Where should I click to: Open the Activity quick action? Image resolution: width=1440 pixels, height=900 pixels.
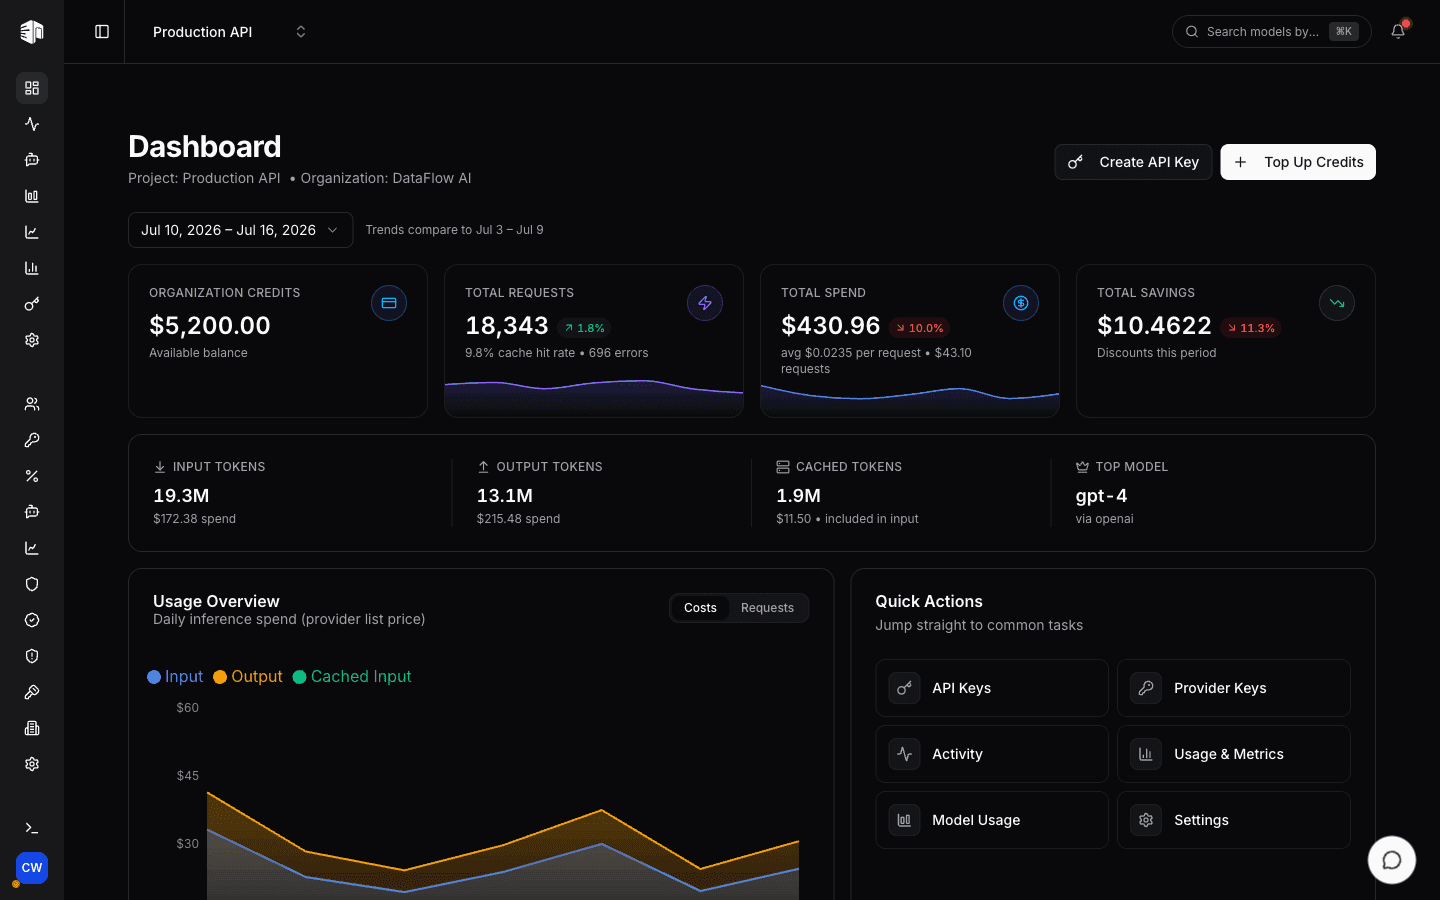pos(992,754)
